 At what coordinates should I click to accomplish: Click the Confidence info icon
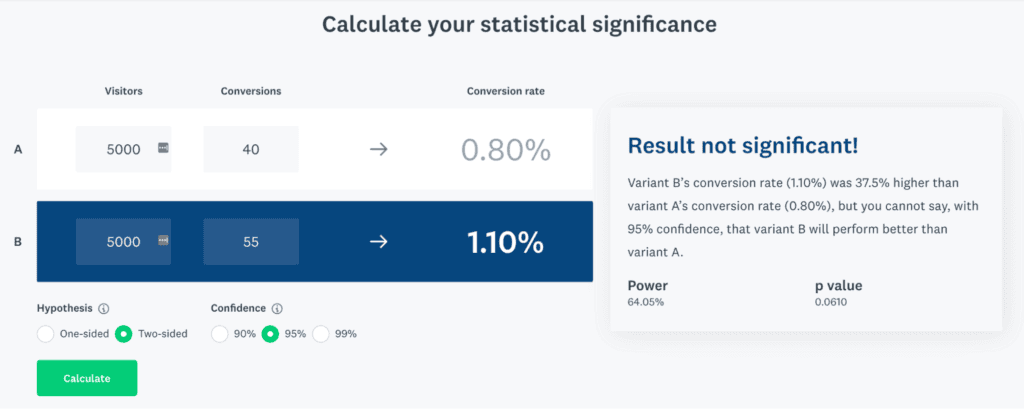(x=277, y=308)
